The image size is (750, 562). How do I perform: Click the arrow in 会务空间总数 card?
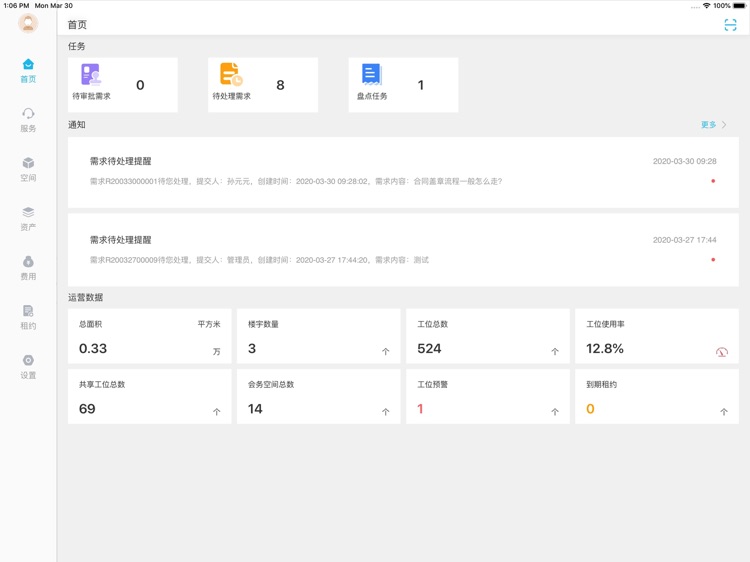[x=386, y=412]
